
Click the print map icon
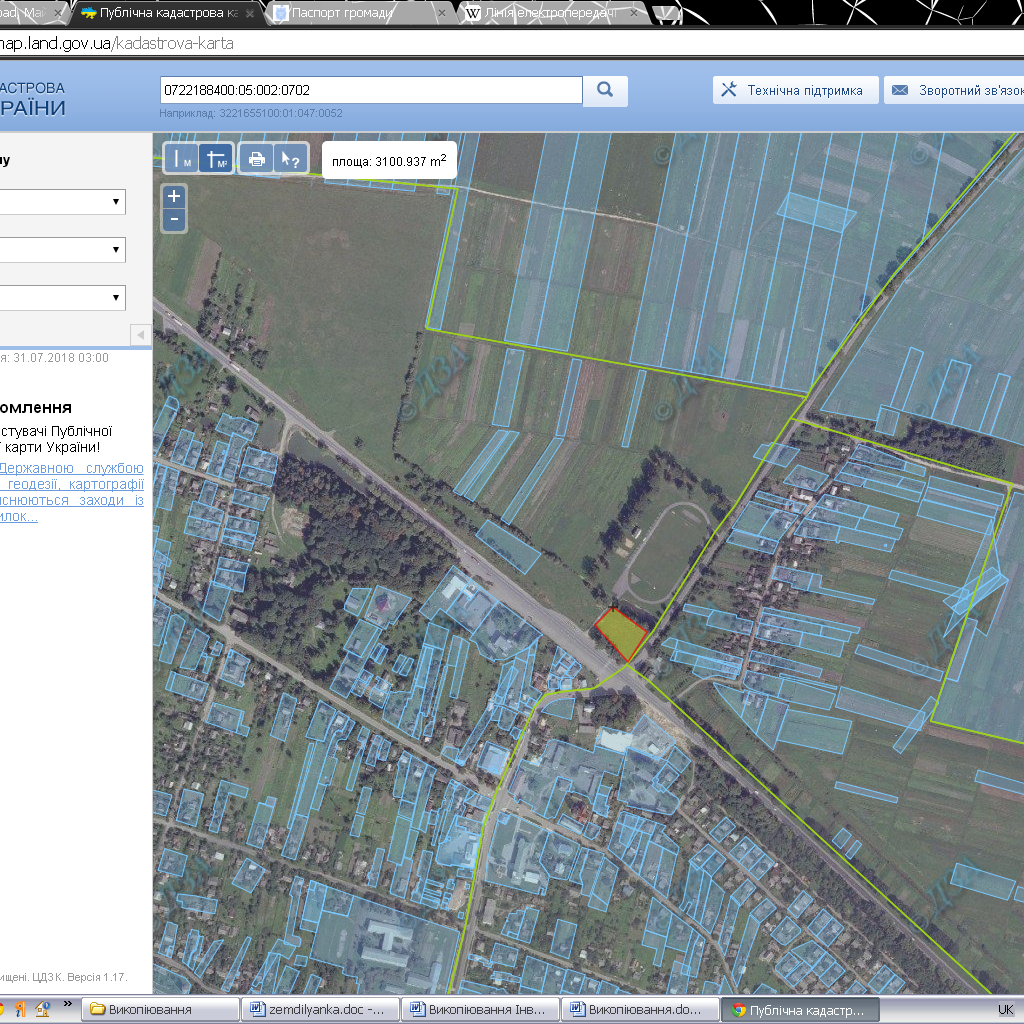(x=256, y=158)
